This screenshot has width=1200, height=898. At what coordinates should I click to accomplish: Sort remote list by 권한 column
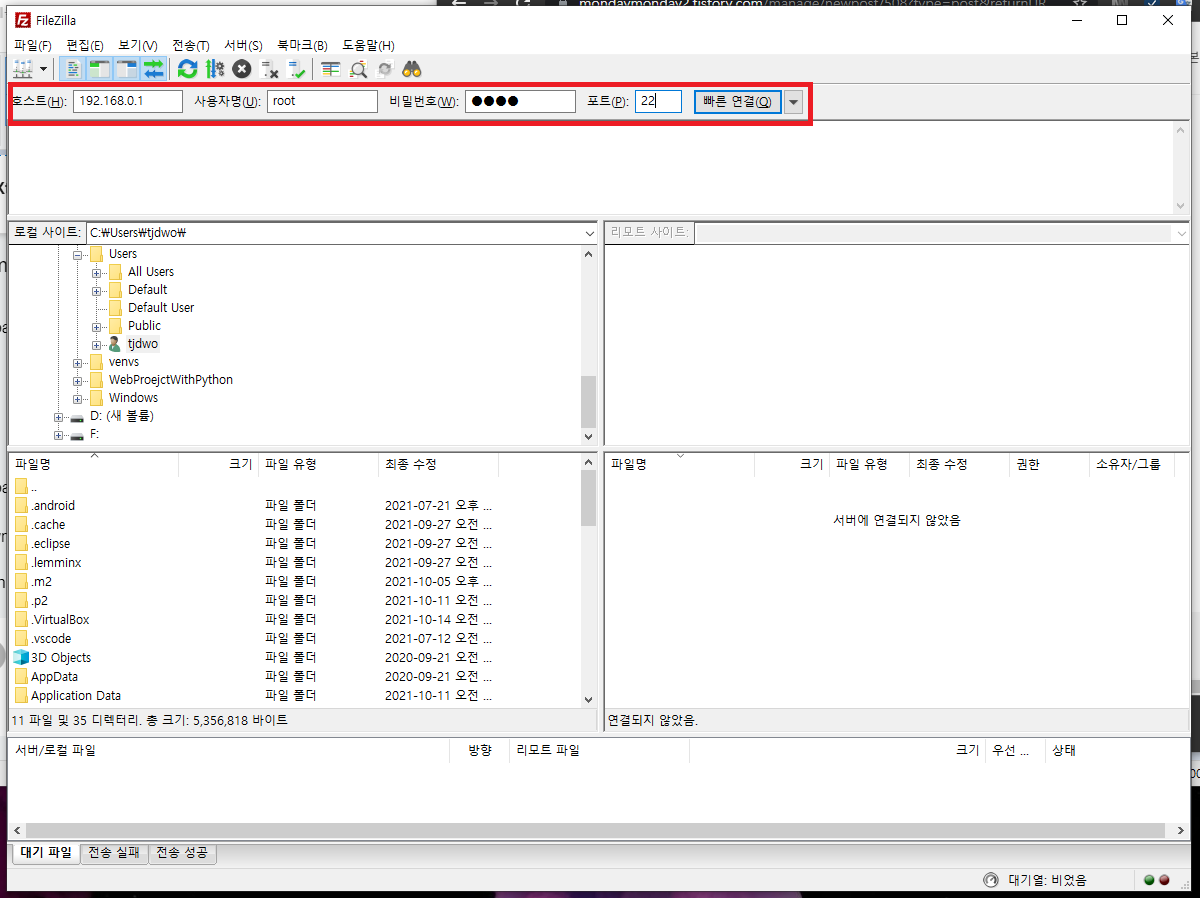tap(1049, 465)
